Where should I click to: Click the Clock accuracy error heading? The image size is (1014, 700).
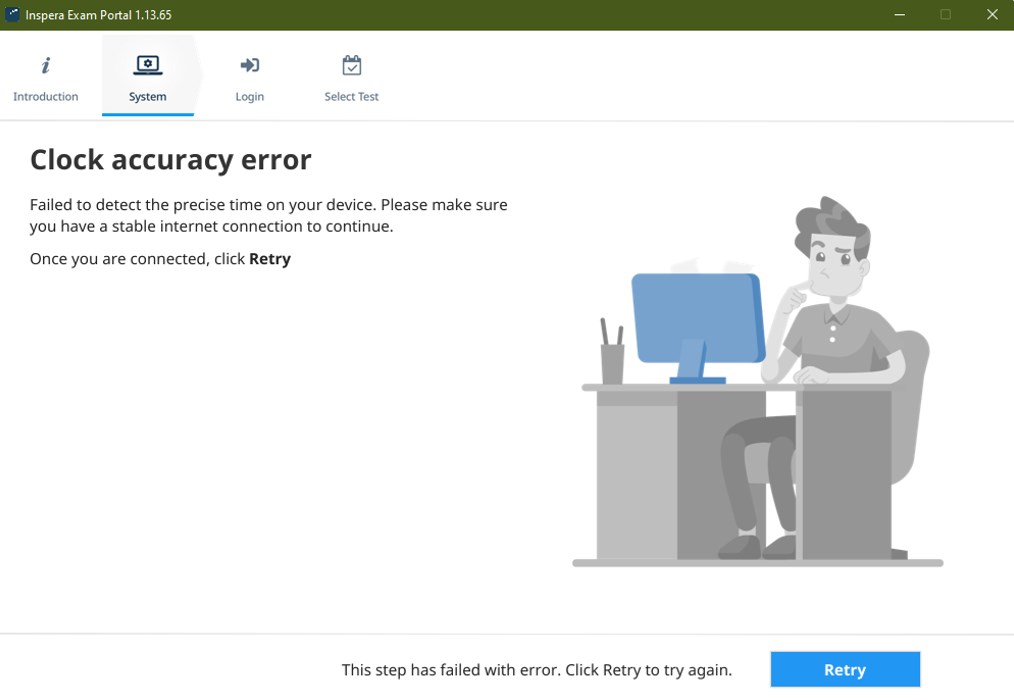coord(170,159)
